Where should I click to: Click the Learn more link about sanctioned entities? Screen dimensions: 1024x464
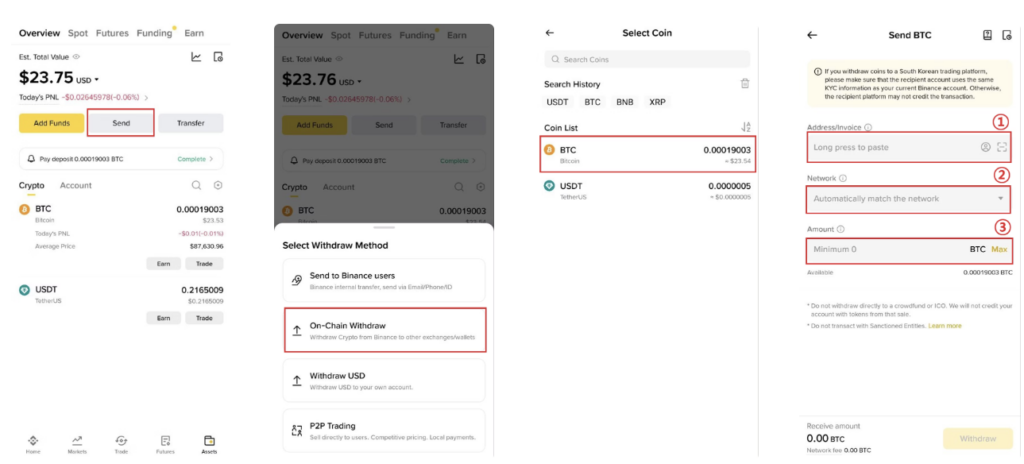point(944,325)
